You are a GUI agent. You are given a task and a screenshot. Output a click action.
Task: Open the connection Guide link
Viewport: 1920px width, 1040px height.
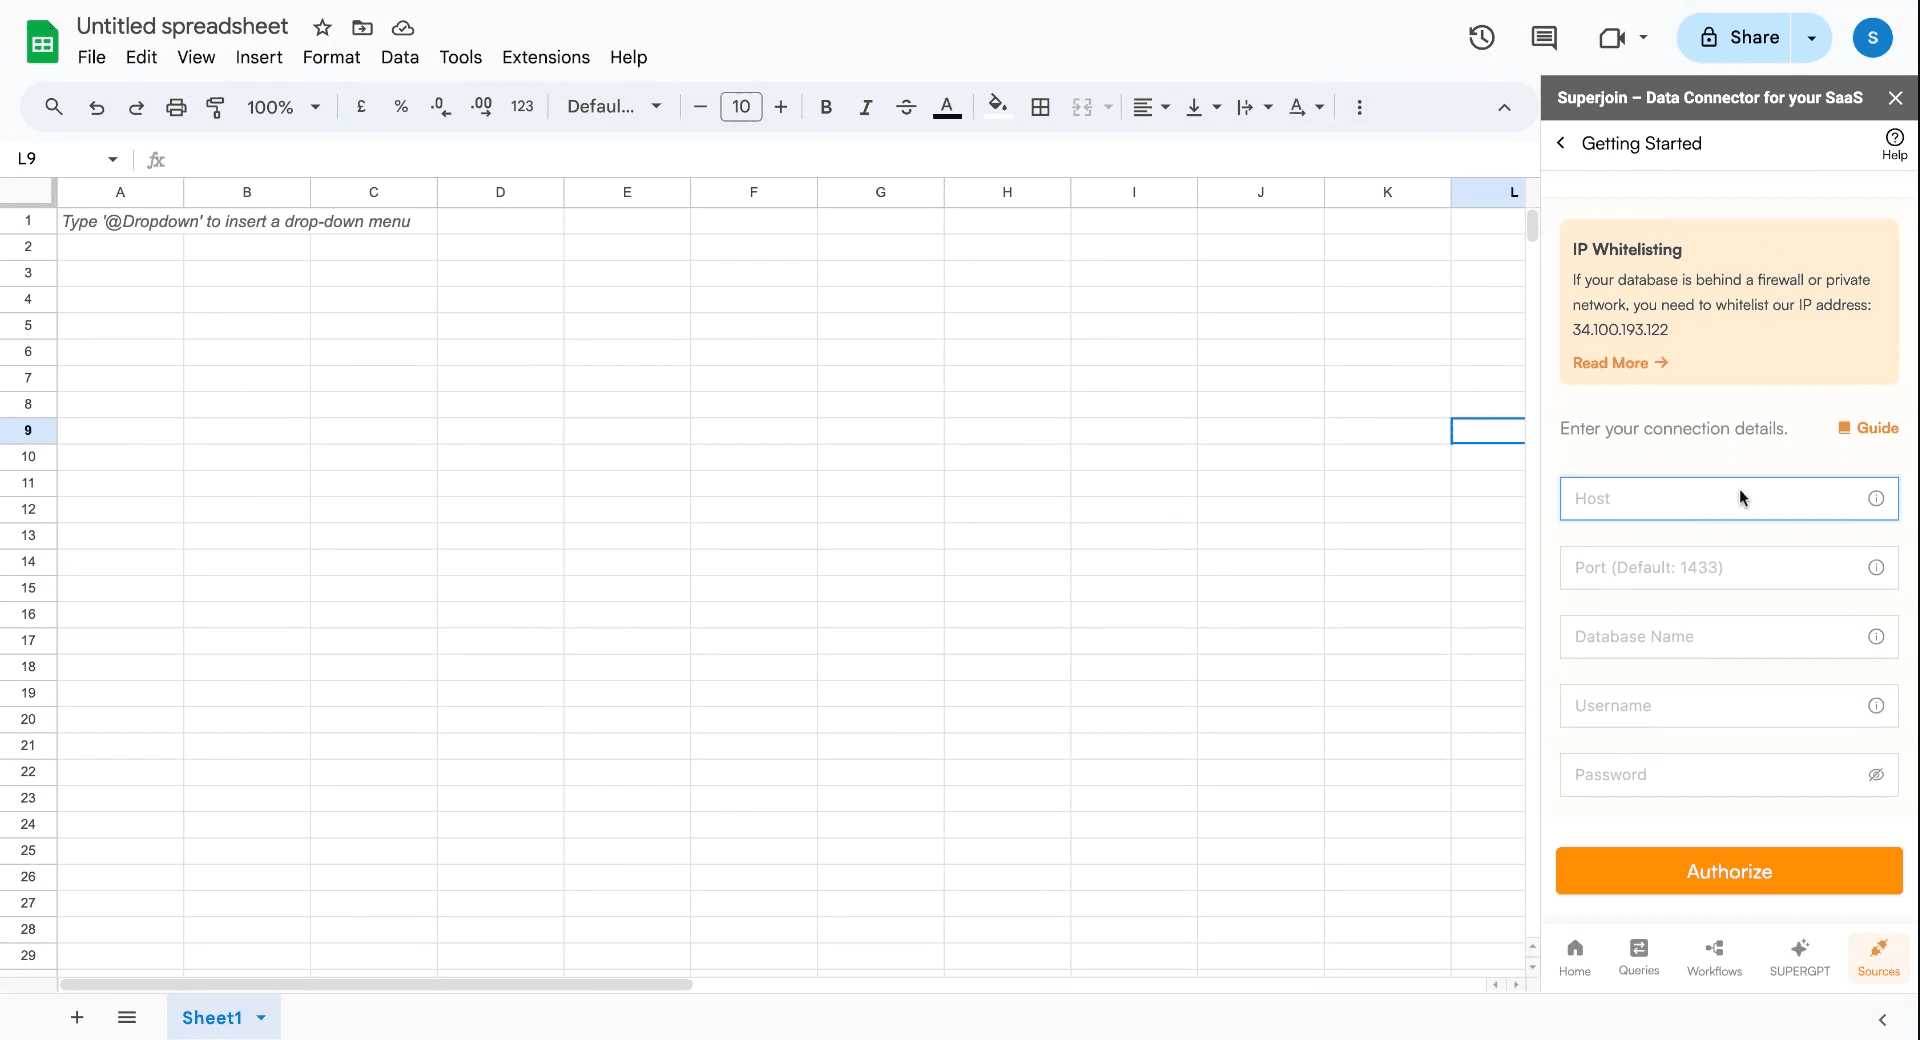(1868, 428)
